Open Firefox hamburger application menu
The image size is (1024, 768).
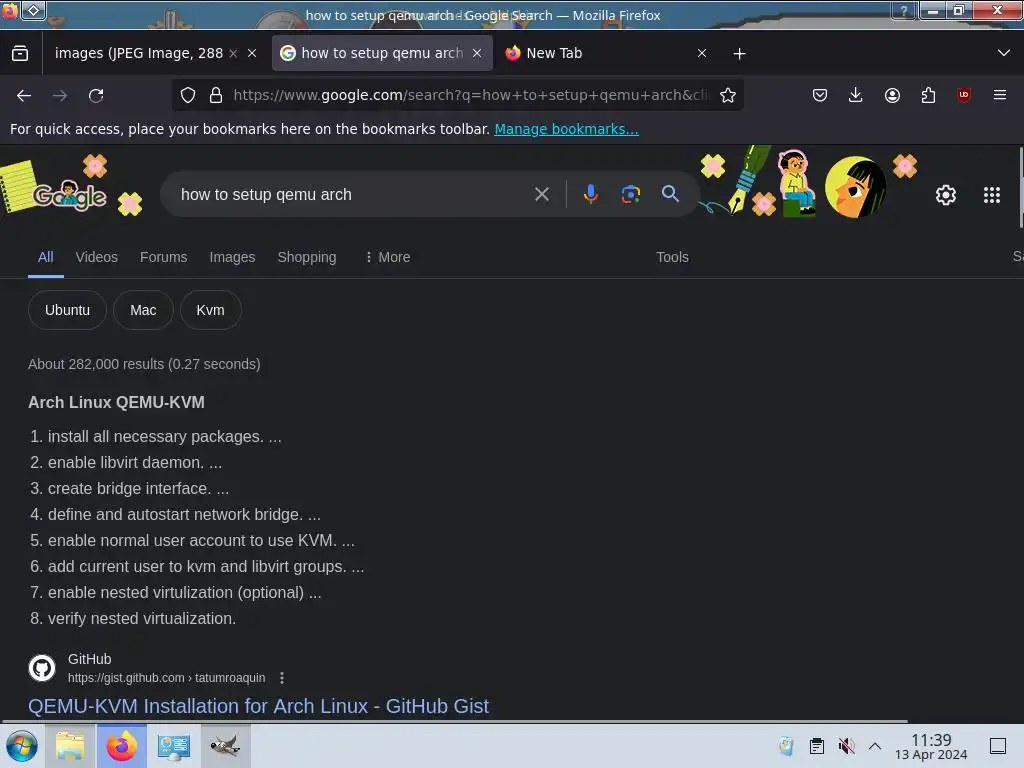point(1000,95)
